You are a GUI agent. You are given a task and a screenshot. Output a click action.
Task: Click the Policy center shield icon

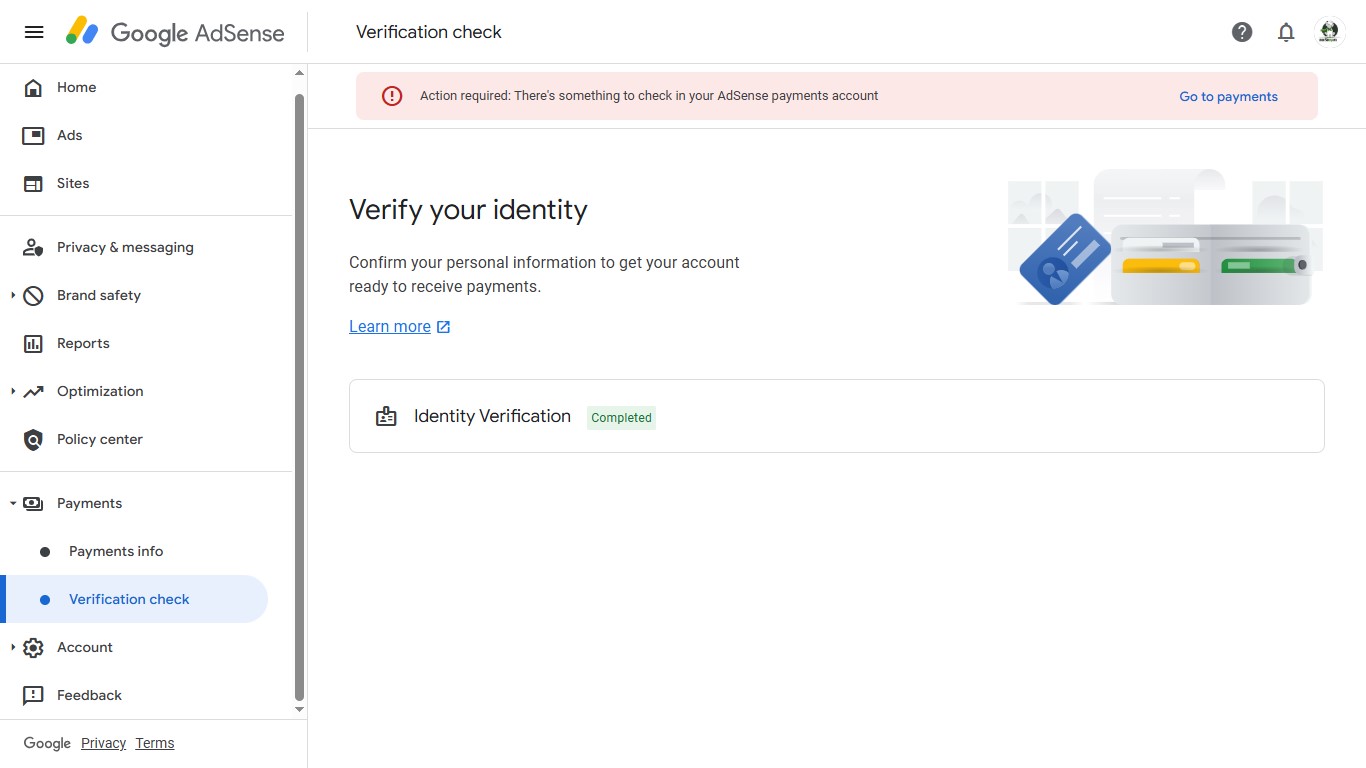33,440
